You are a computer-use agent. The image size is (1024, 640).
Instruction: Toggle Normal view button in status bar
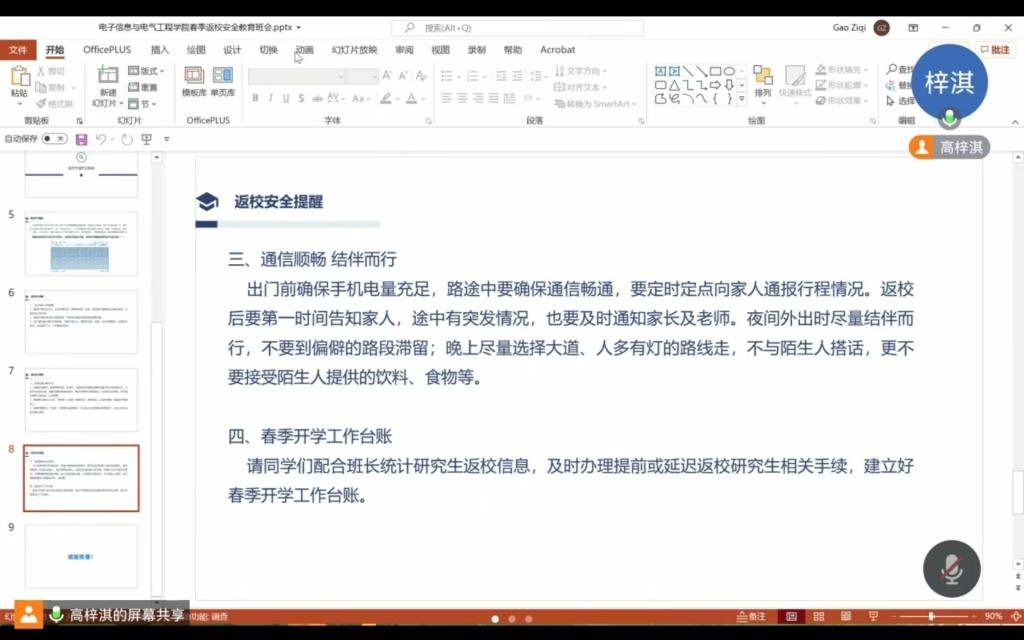point(791,616)
